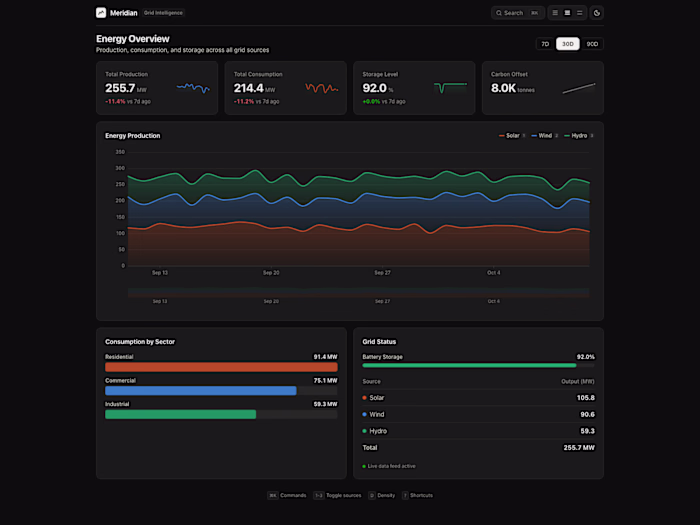The width and height of the screenshot is (700, 525).
Task: Click the Shortcuts hint in footer
Action: [417, 495]
